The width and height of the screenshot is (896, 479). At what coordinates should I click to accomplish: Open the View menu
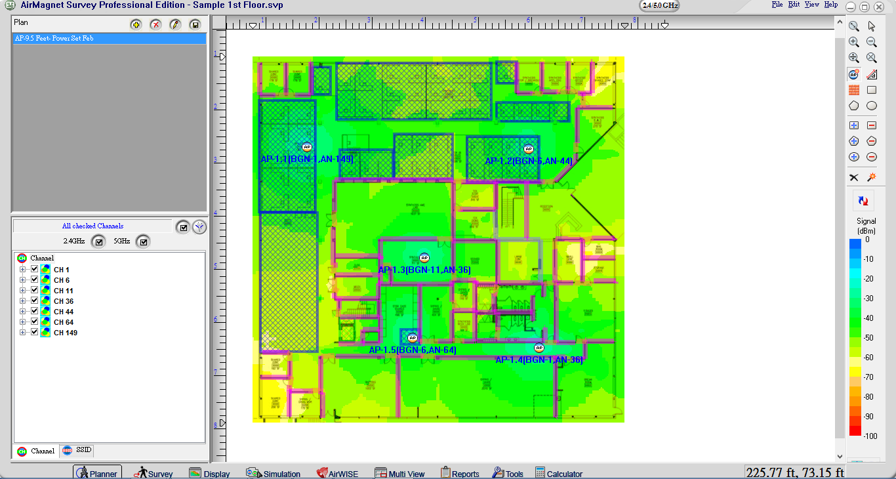click(811, 5)
